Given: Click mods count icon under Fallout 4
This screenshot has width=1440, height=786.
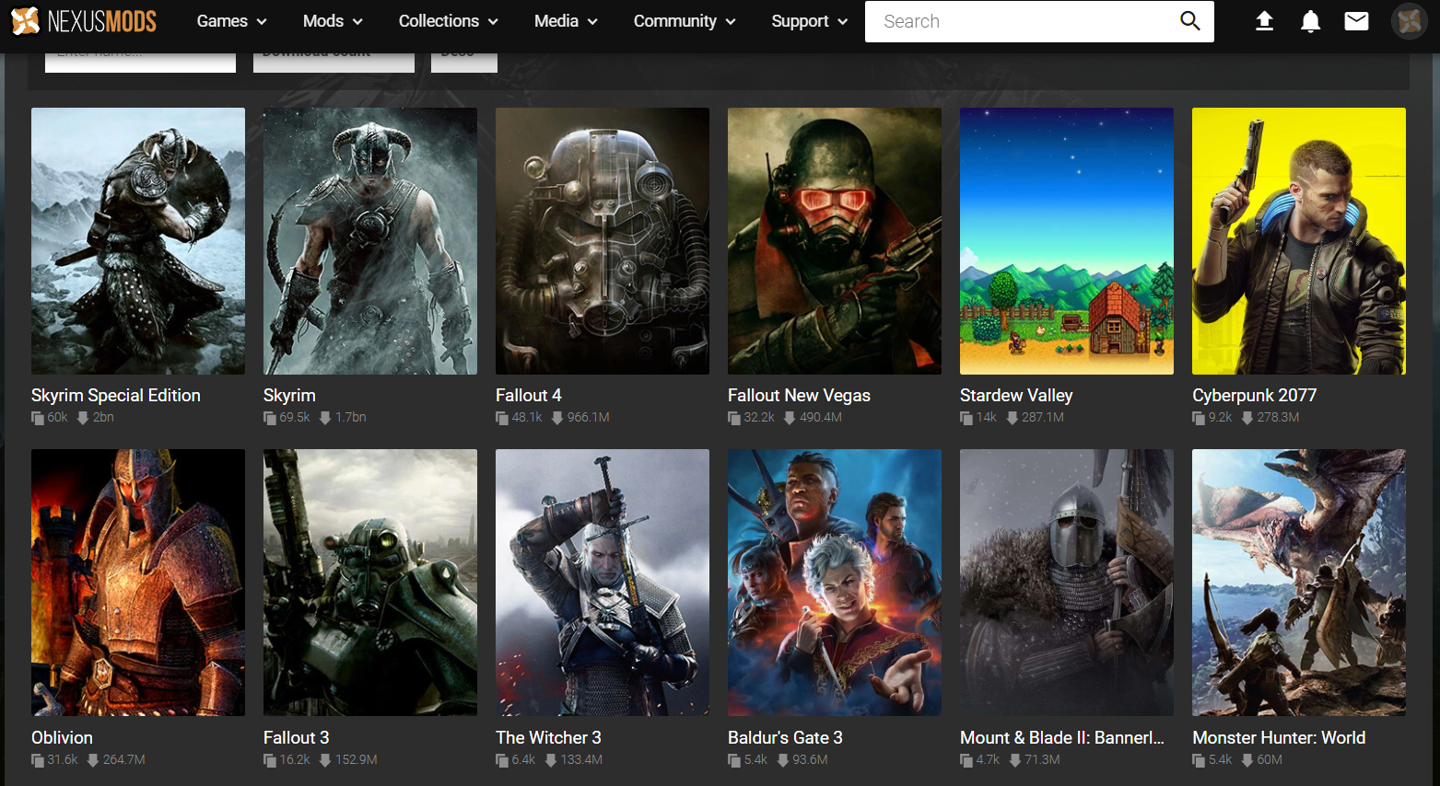Looking at the screenshot, I should click(x=502, y=418).
